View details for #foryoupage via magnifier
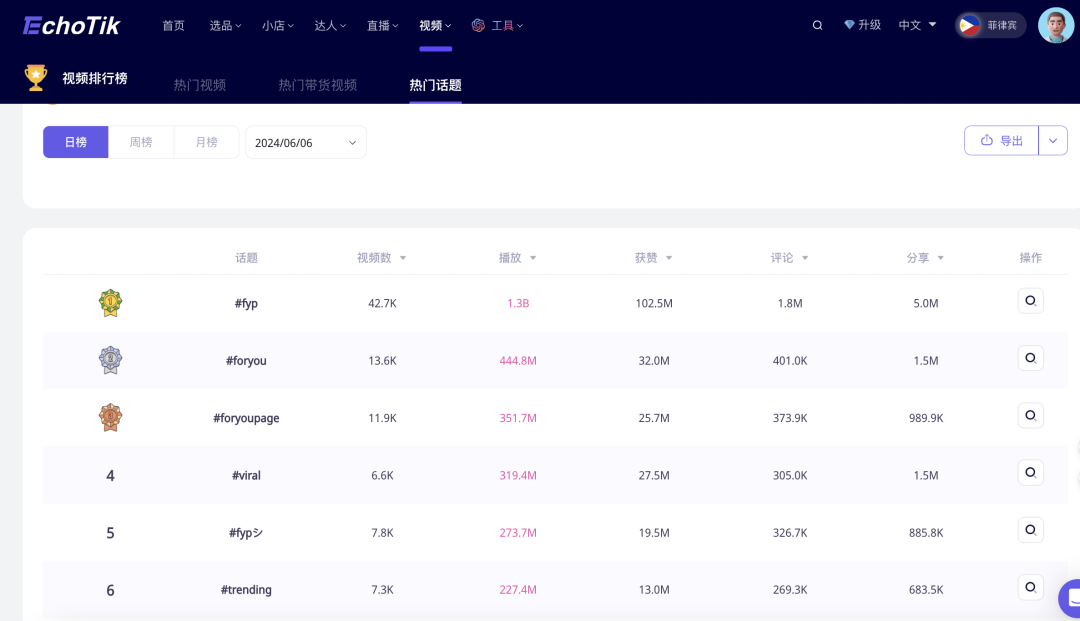Image resolution: width=1080 pixels, height=621 pixels. pyautogui.click(x=1030, y=415)
